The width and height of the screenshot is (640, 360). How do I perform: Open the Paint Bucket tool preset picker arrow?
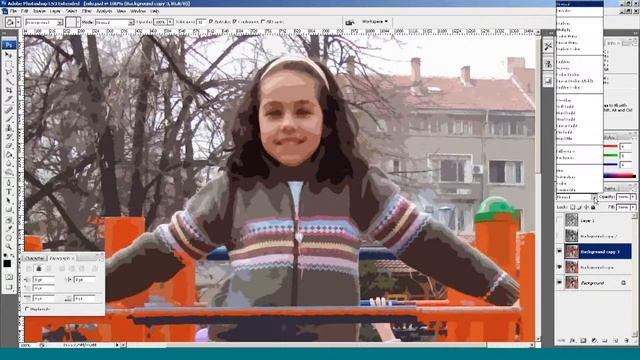(x=18, y=22)
